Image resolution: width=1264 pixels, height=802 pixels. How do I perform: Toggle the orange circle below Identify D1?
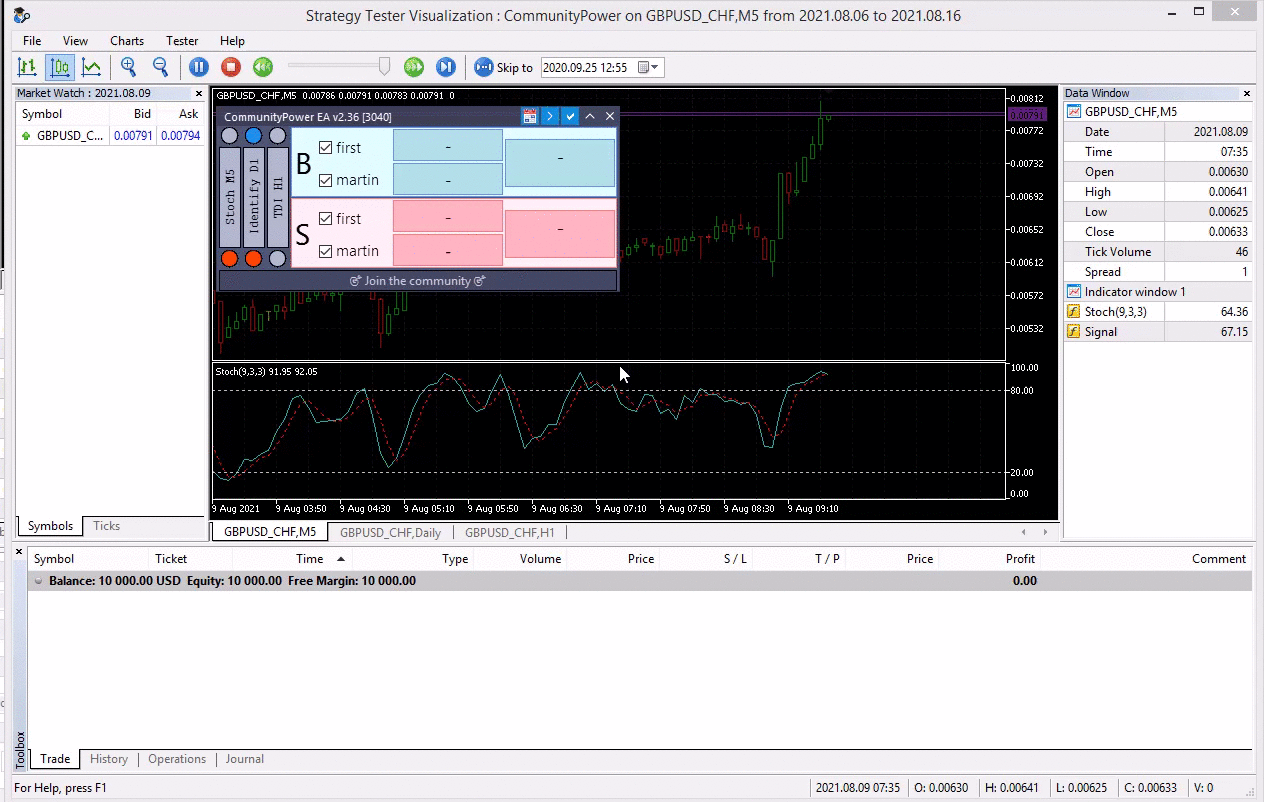pyautogui.click(x=254, y=259)
